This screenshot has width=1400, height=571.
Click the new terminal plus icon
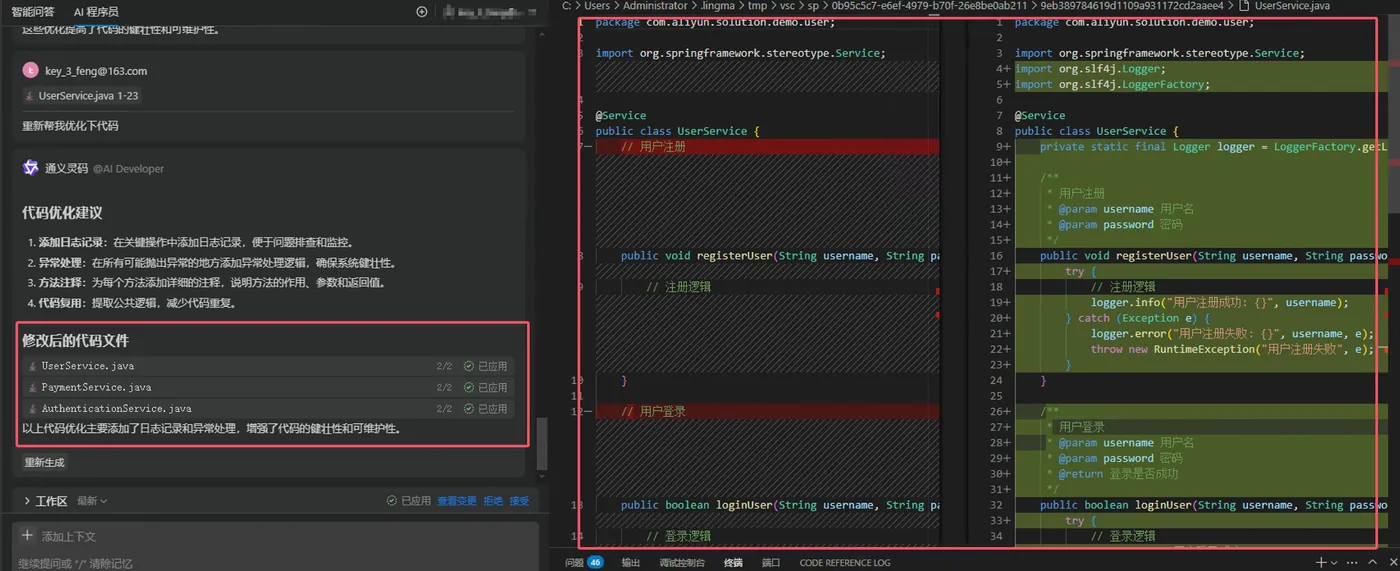pyautogui.click(x=1321, y=562)
